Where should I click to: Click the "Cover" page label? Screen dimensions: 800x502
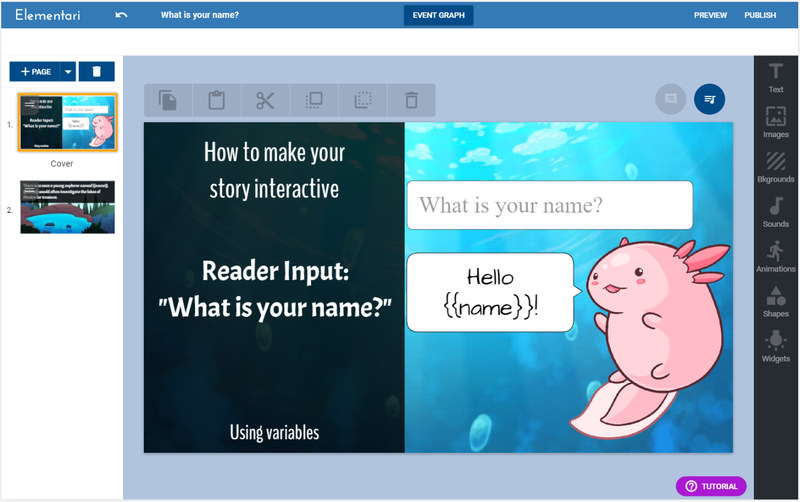[62, 164]
